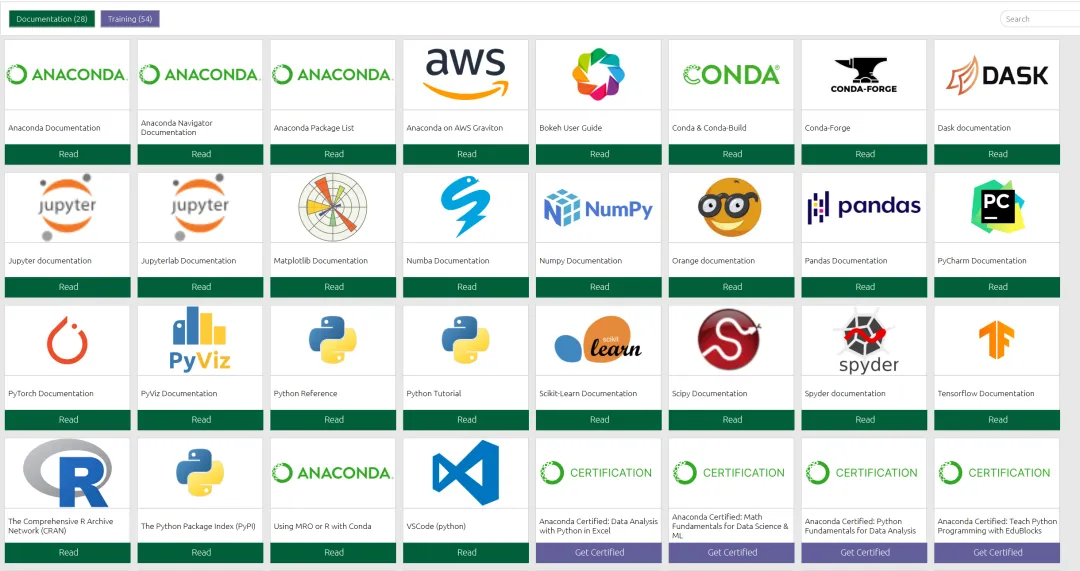Click Read under Matplotlib Documentation
This screenshot has width=1080, height=571.
click(333, 287)
